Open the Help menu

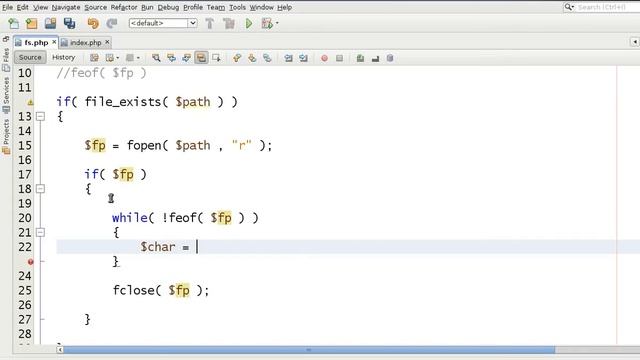point(284,7)
